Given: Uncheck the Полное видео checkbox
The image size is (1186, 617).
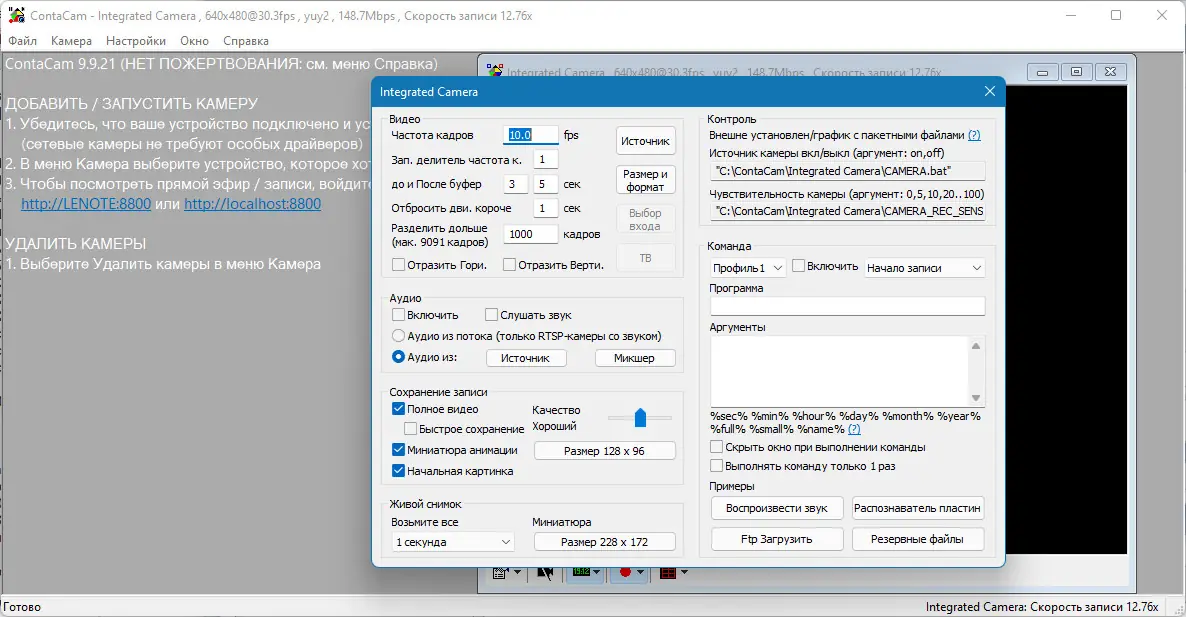Looking at the screenshot, I should (398, 409).
